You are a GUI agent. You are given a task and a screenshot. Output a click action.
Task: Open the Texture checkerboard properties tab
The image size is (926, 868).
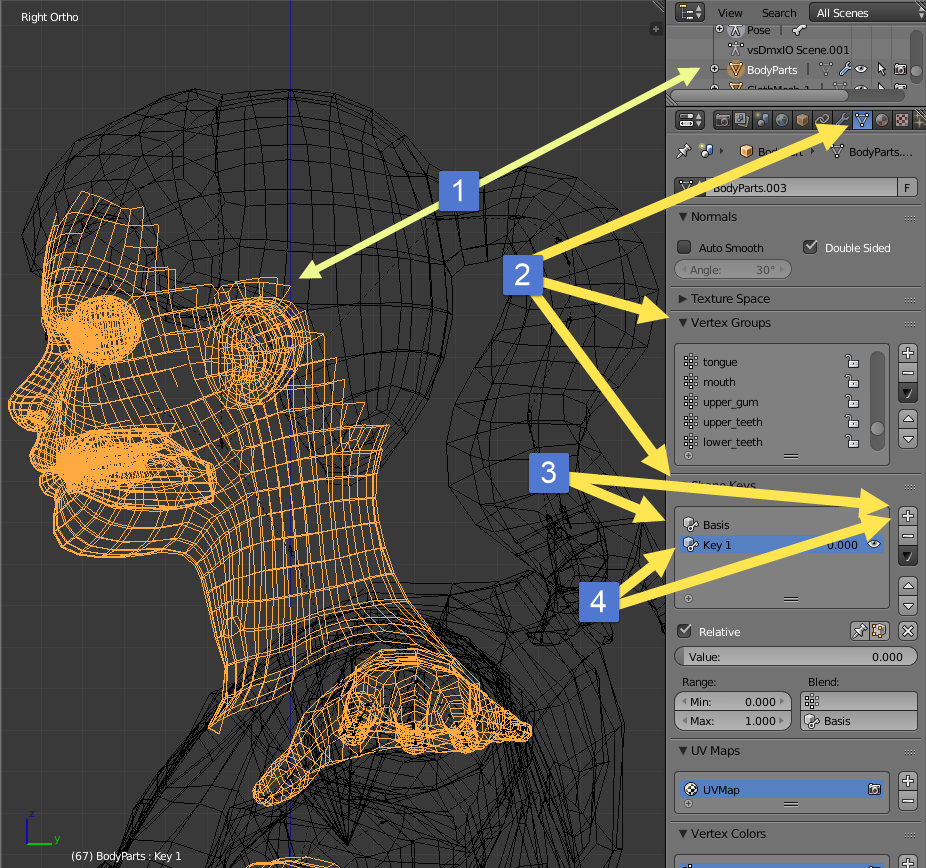[x=901, y=121]
